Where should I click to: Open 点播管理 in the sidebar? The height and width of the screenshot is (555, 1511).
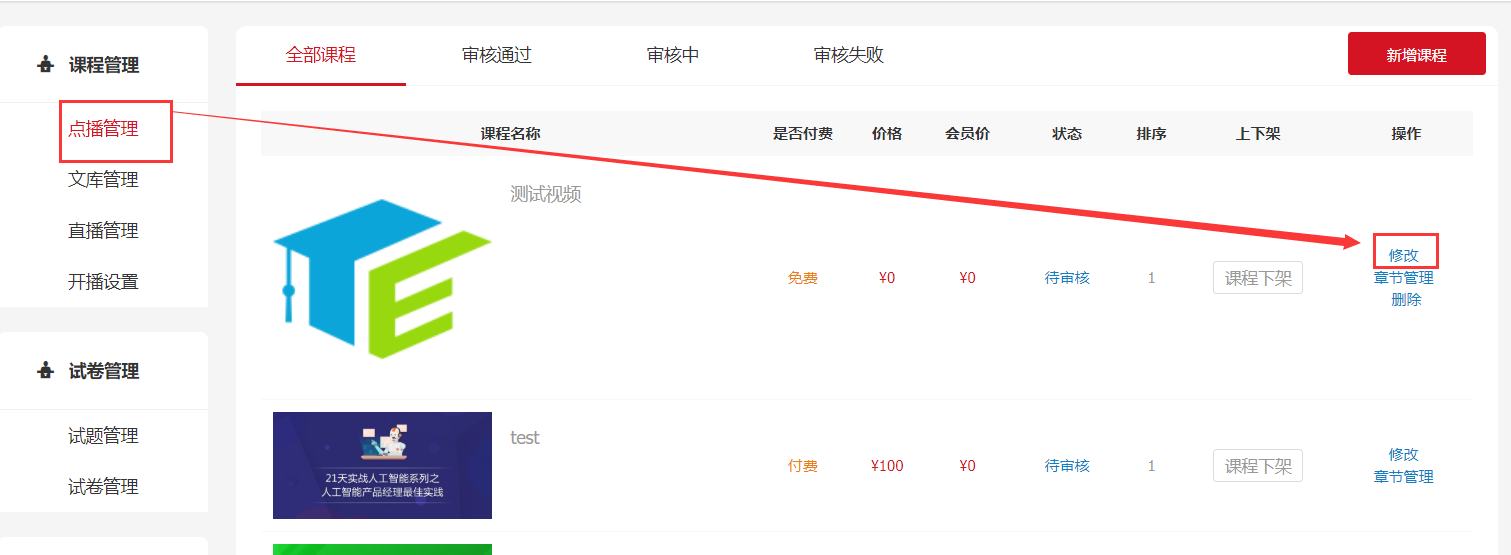click(103, 129)
